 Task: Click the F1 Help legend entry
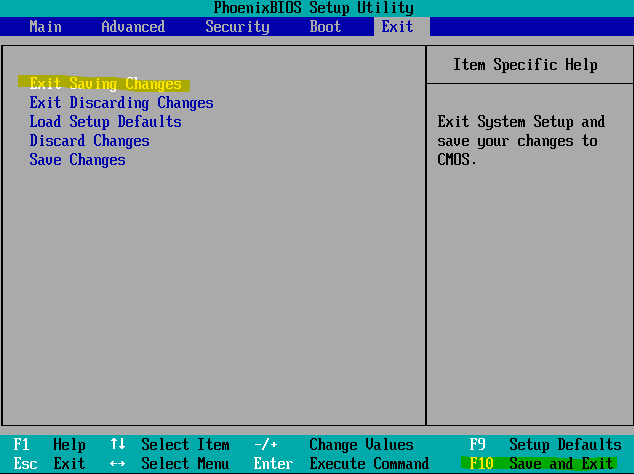point(49,444)
